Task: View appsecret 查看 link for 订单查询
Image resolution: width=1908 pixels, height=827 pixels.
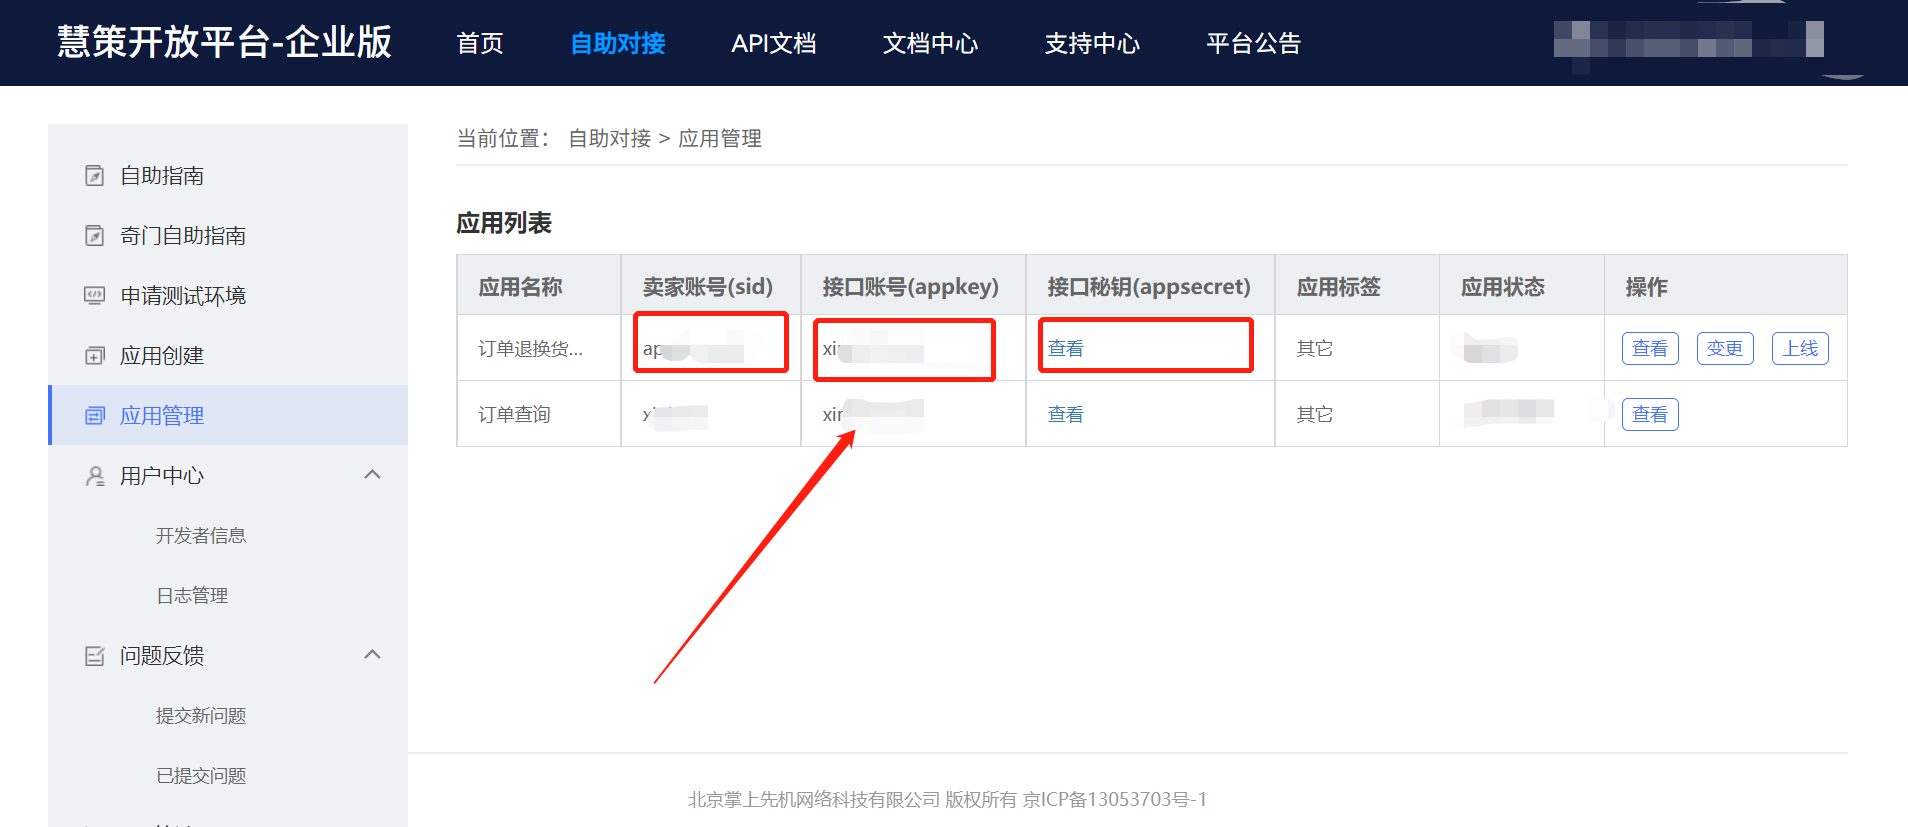Action: 1065,414
